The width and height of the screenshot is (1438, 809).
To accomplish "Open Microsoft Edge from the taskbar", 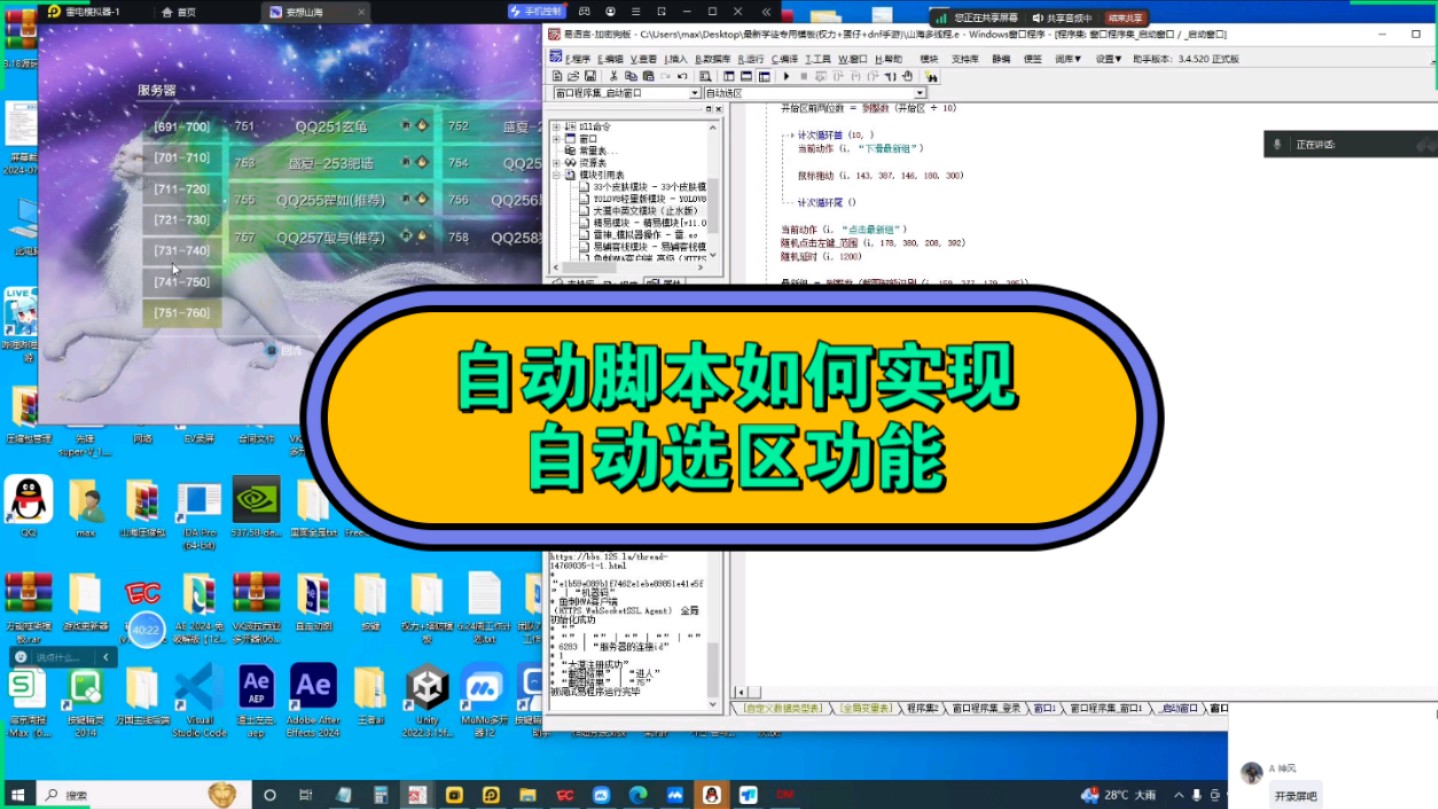I will pyautogui.click(x=638, y=795).
